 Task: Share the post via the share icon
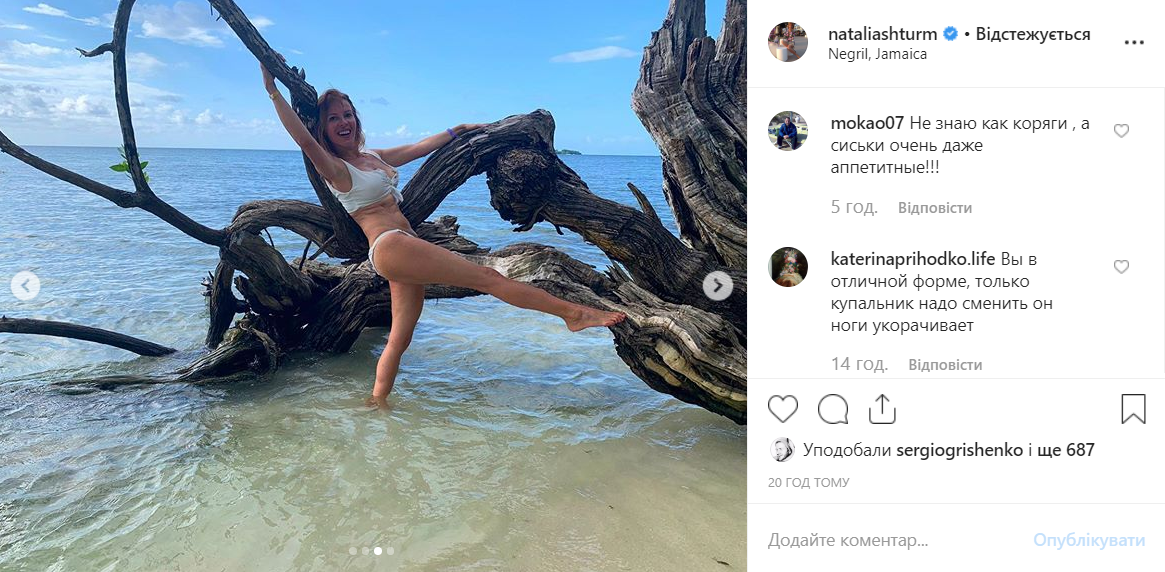tap(882, 409)
